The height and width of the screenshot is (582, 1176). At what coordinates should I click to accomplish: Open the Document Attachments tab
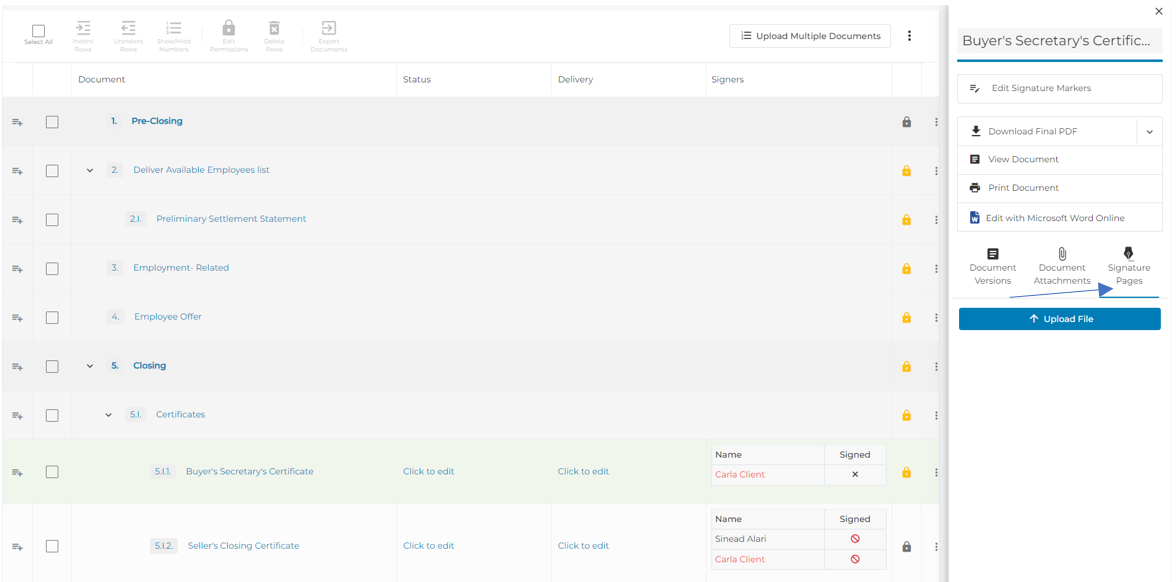pyautogui.click(x=1061, y=267)
